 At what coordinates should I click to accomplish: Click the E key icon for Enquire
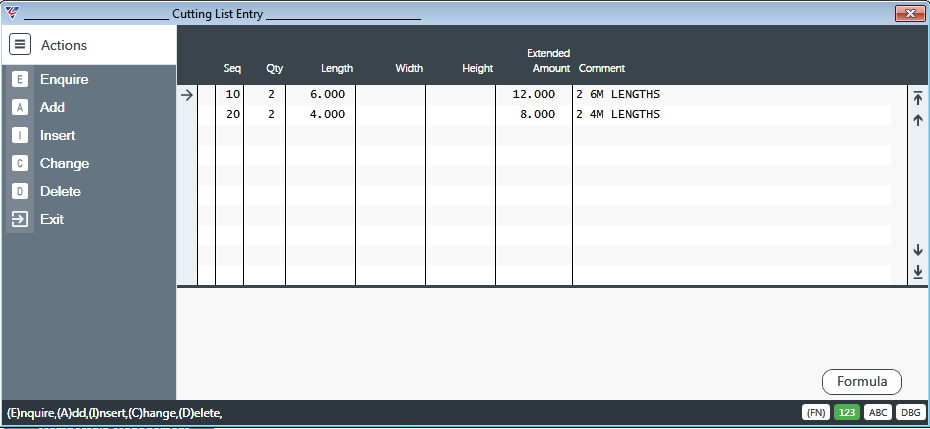coord(20,80)
